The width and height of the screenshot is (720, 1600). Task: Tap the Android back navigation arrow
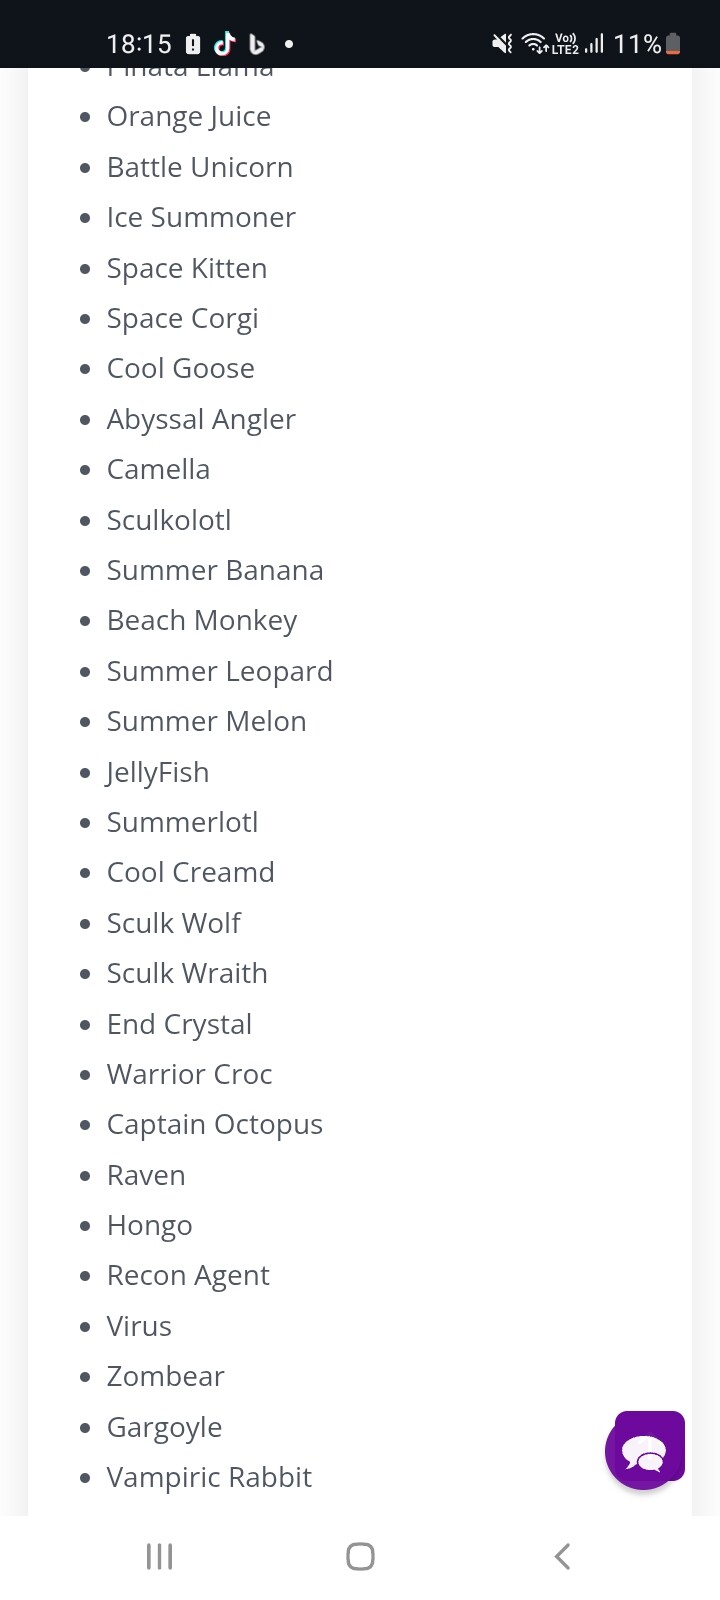click(562, 1556)
